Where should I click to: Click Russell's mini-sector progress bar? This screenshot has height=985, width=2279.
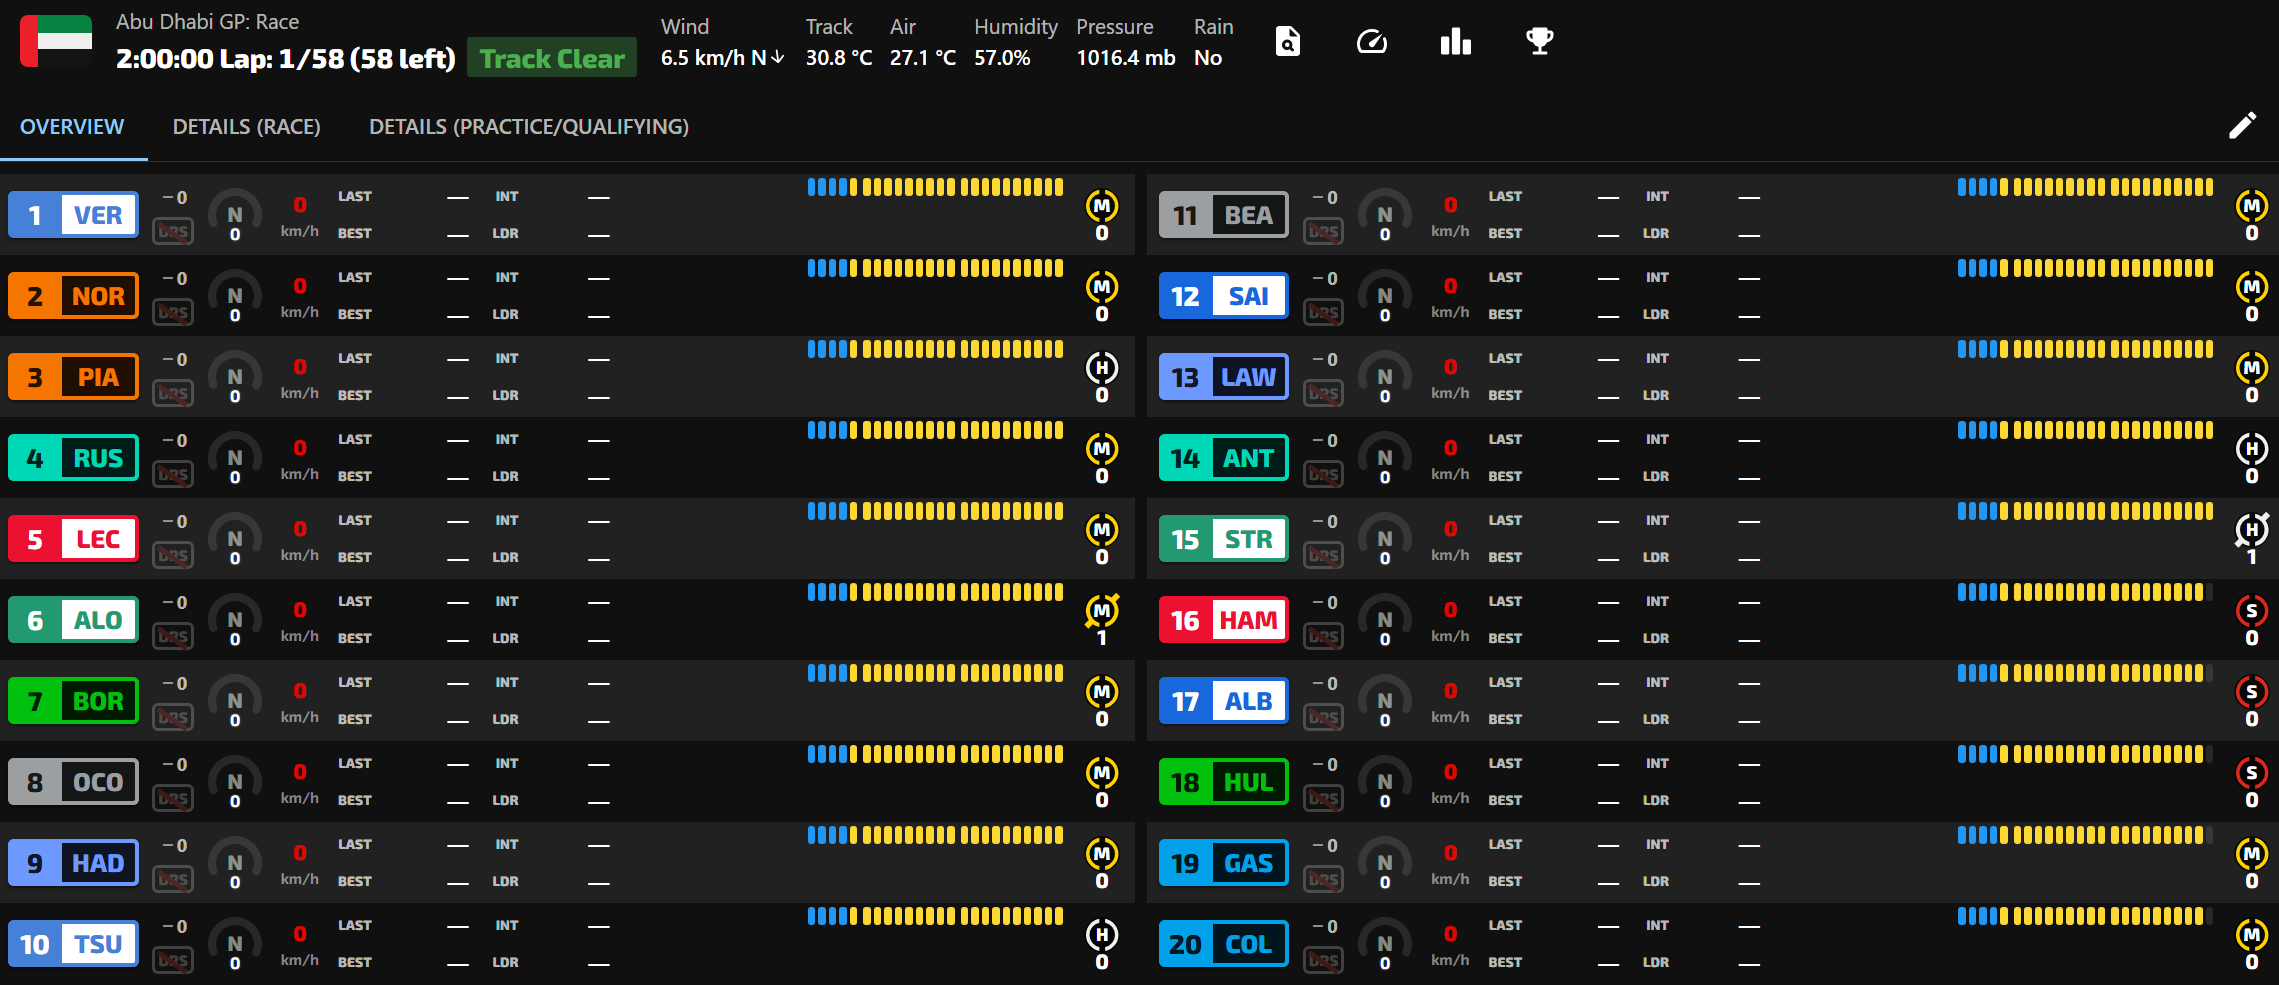tap(935, 431)
